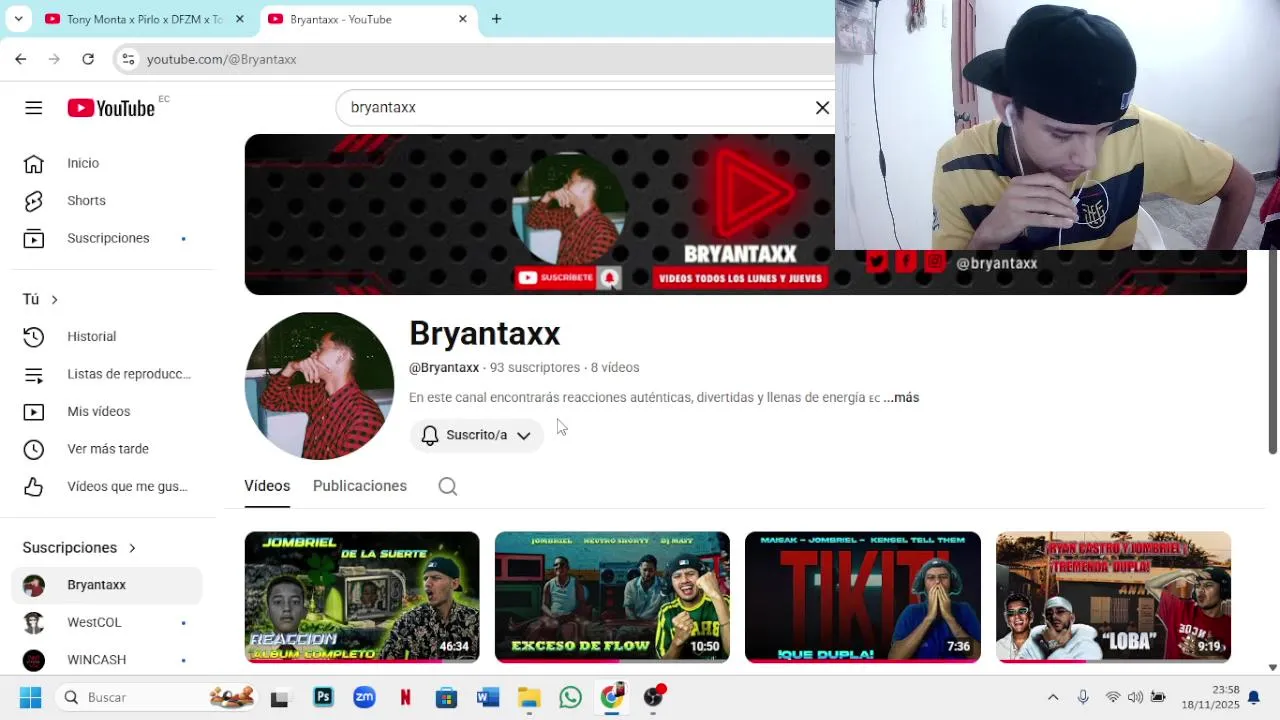Open the recording app in taskbar
Viewport: 1280px width, 720px height.
tap(653, 697)
